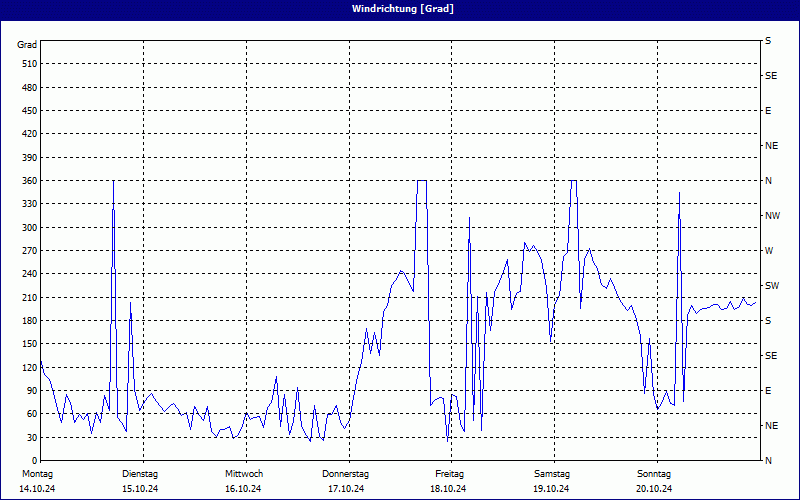Click the date 17.10.24
The width and height of the screenshot is (800, 500).
(x=346, y=489)
